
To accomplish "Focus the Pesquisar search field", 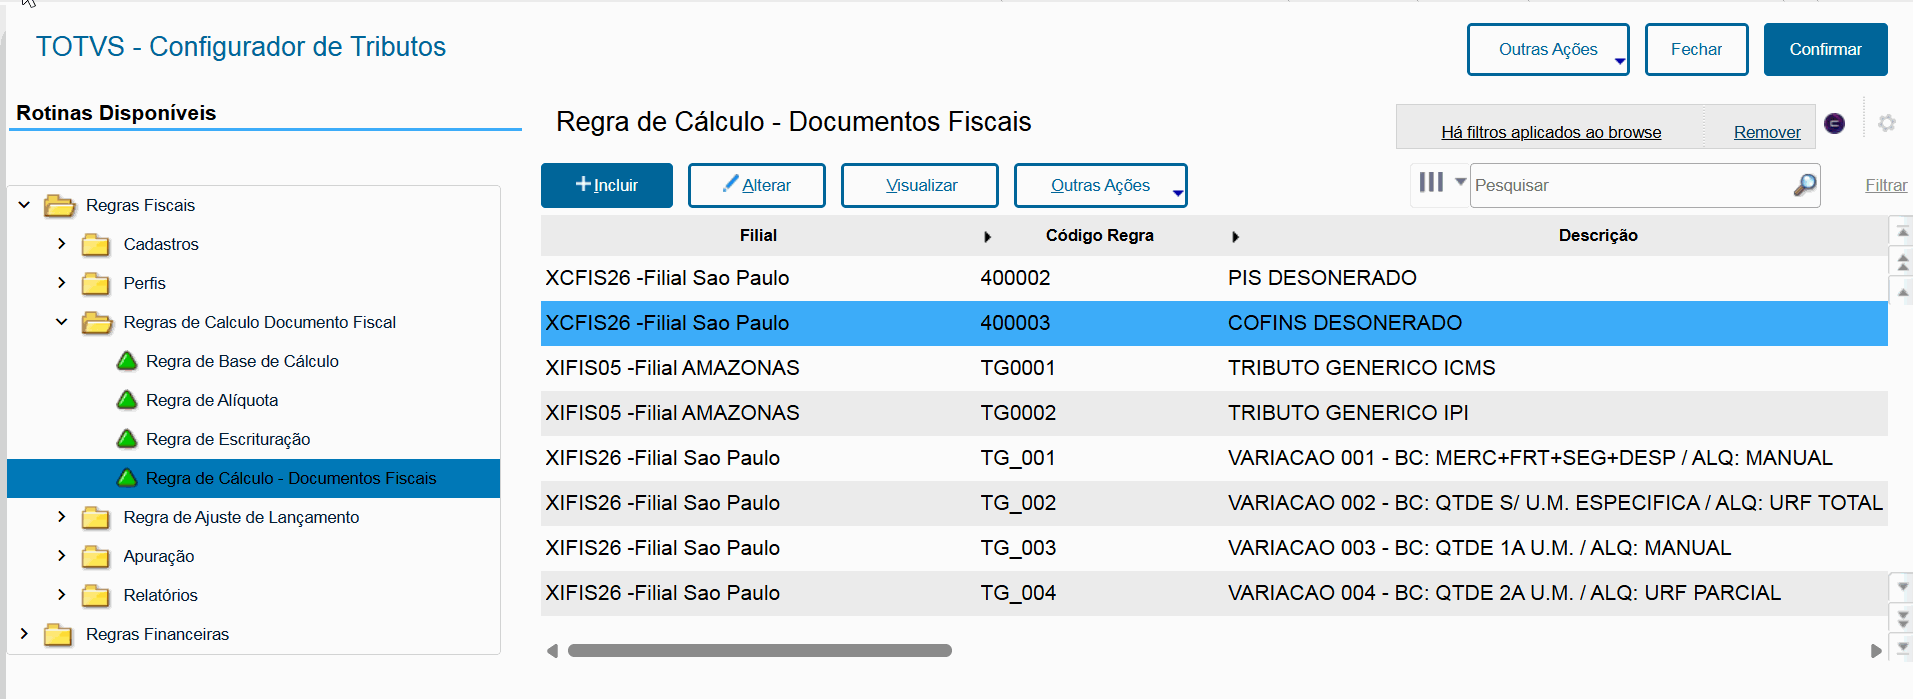I will click(x=1630, y=186).
